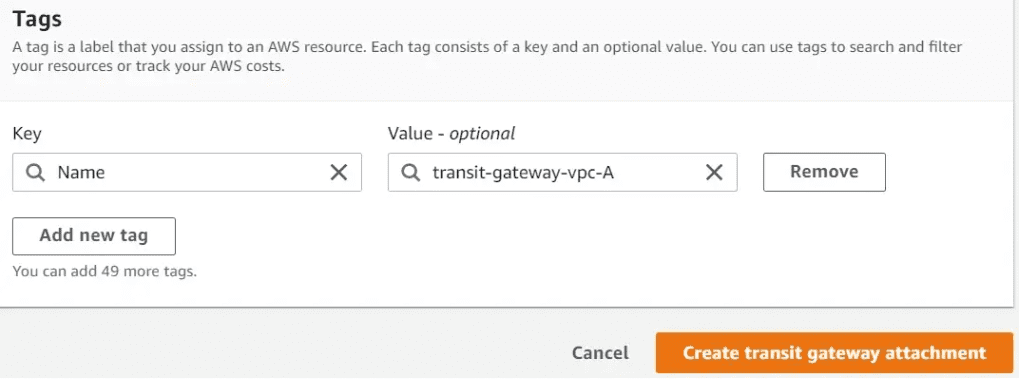Image resolution: width=1033 pixels, height=379 pixels.
Task: Remove the Name tag row
Action: tap(824, 172)
